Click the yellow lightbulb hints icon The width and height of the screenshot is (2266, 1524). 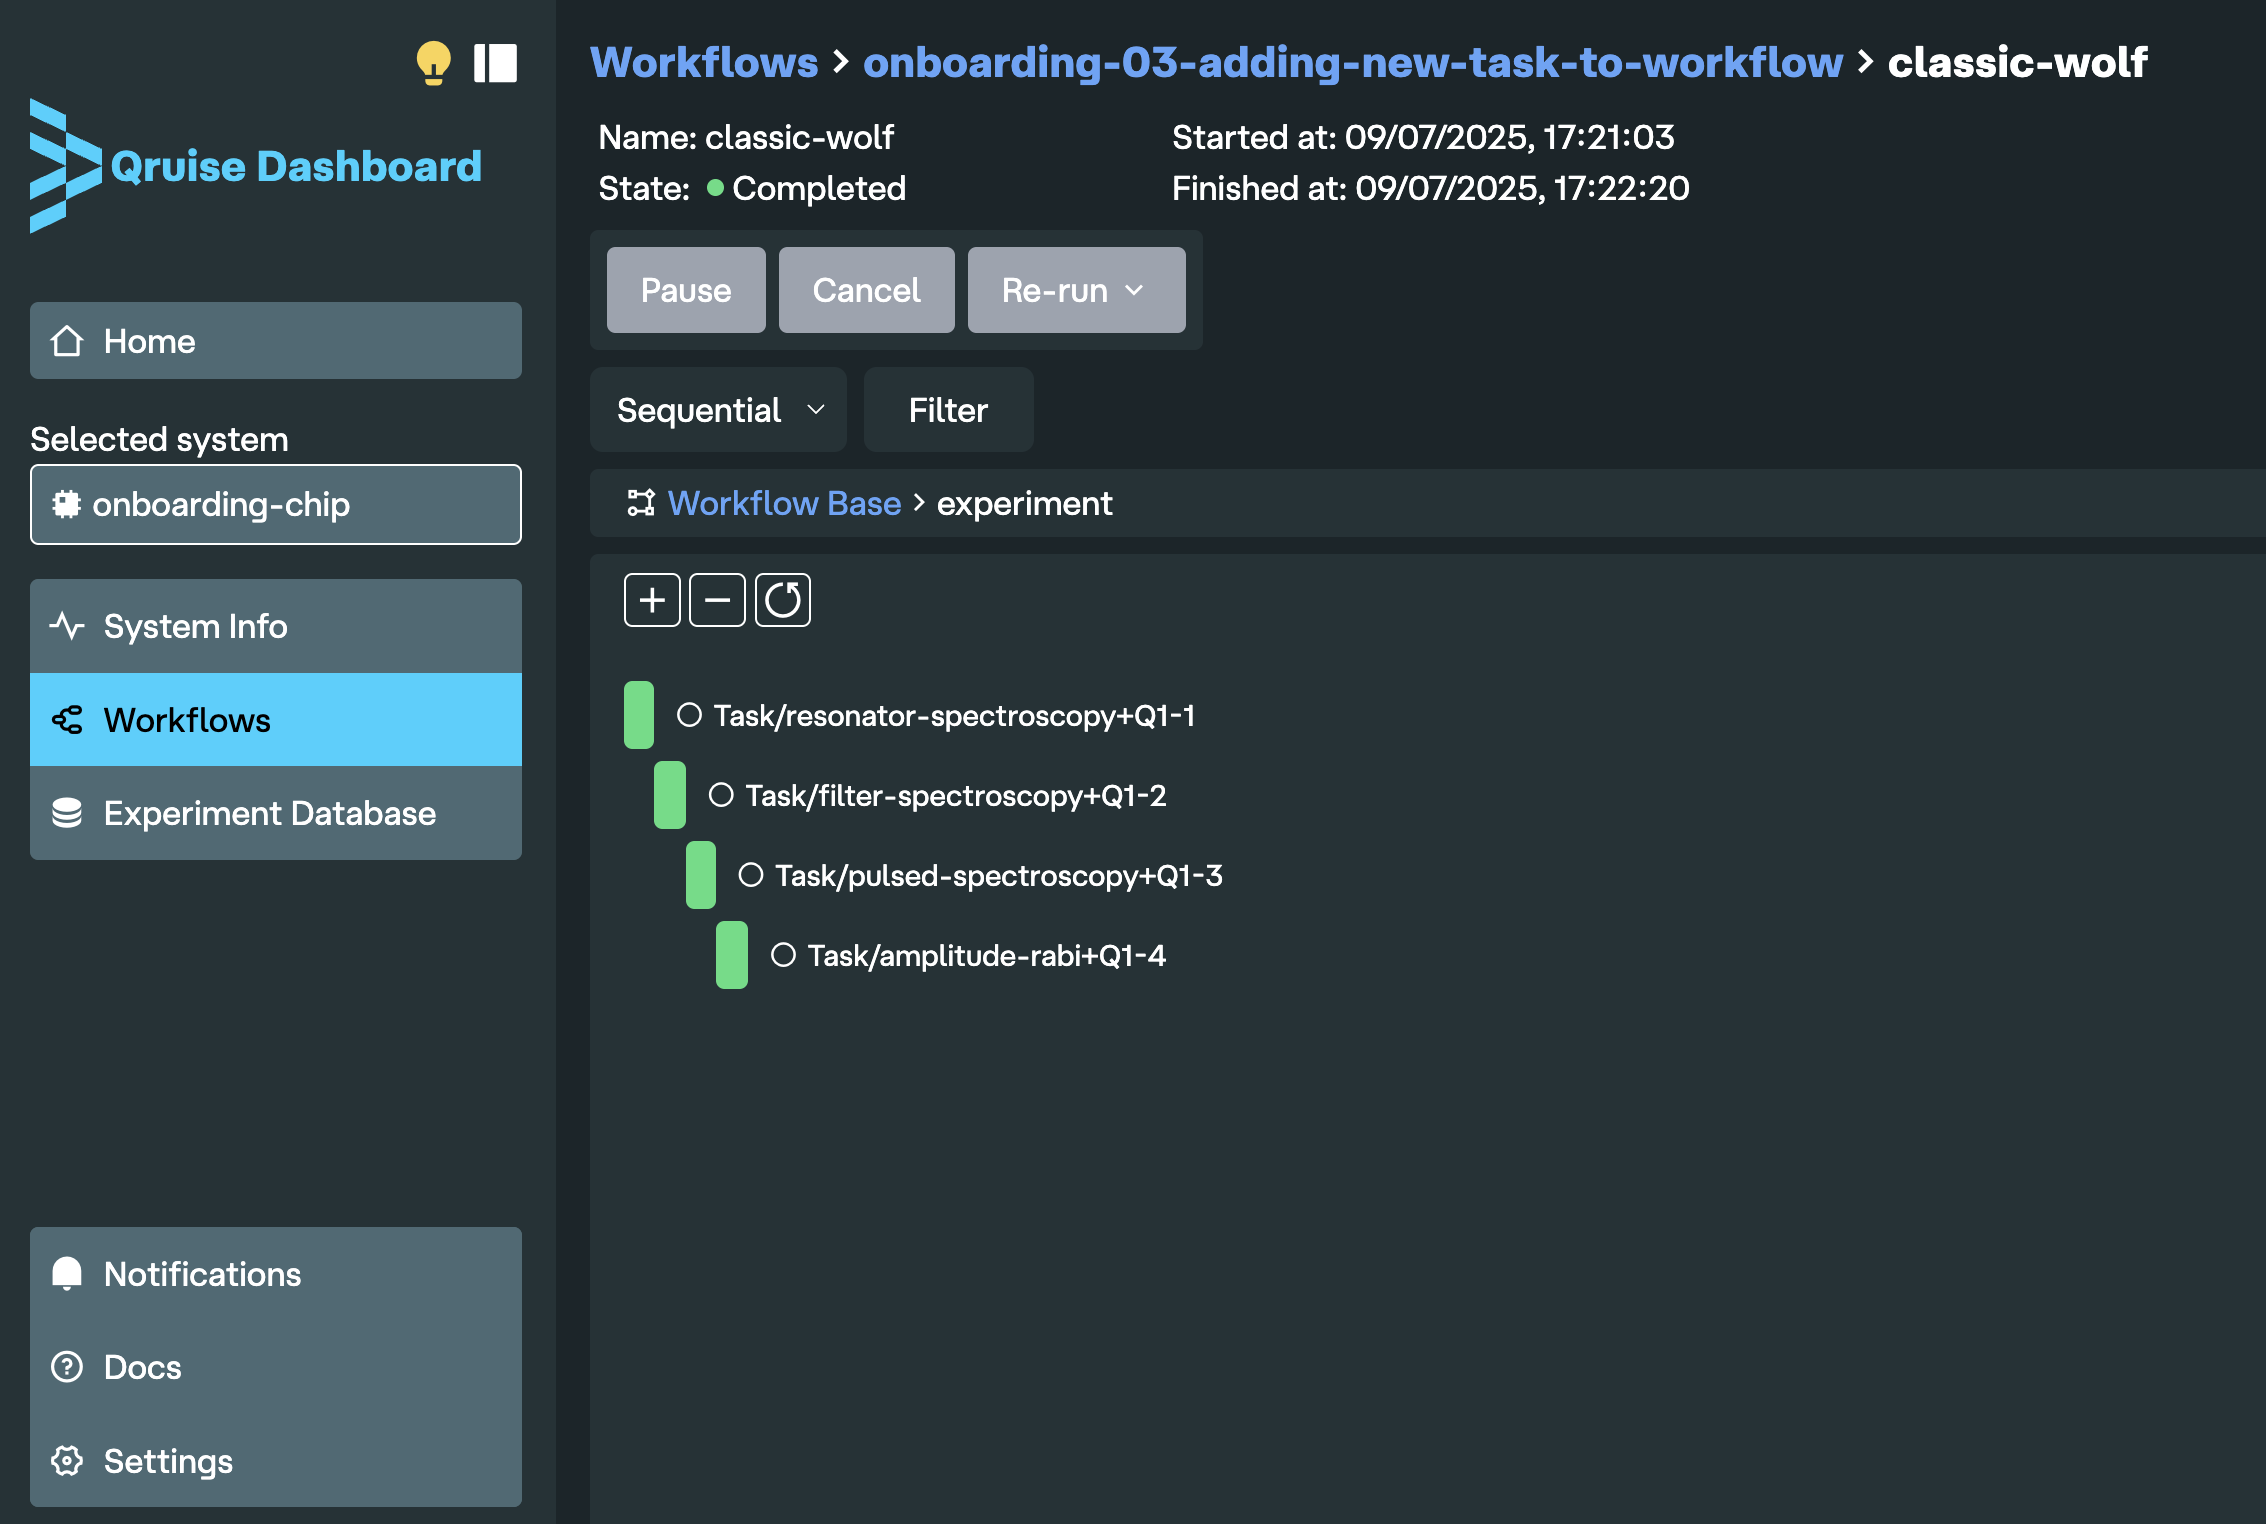click(x=433, y=62)
